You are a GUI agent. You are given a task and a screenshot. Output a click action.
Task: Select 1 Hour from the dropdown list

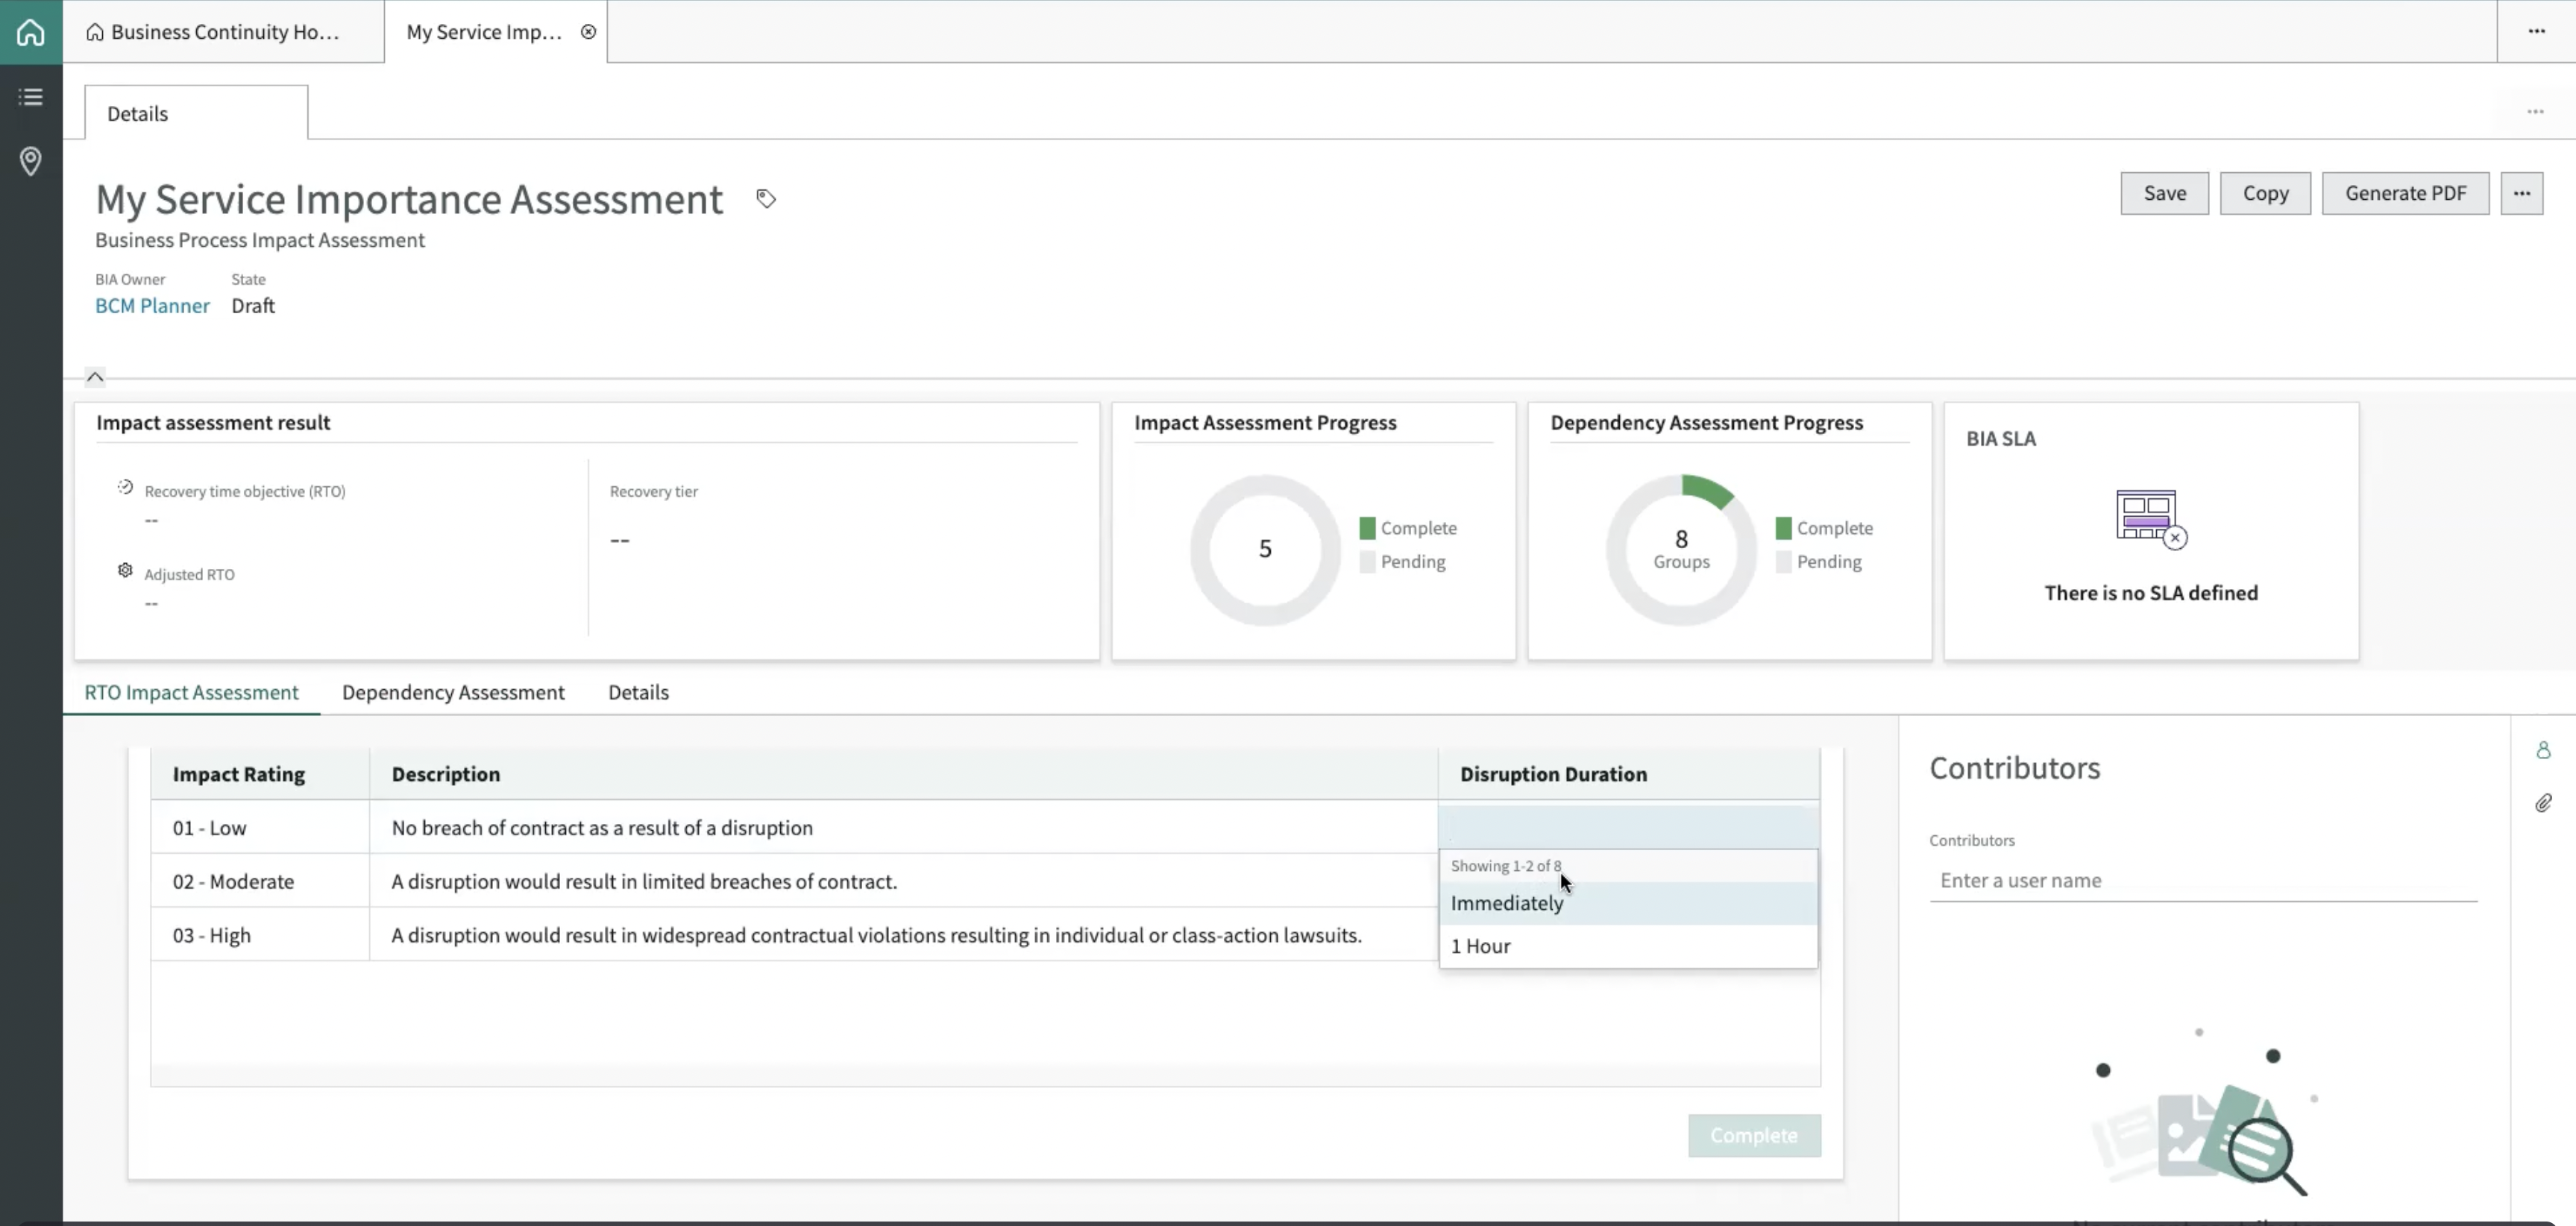(x=1628, y=946)
